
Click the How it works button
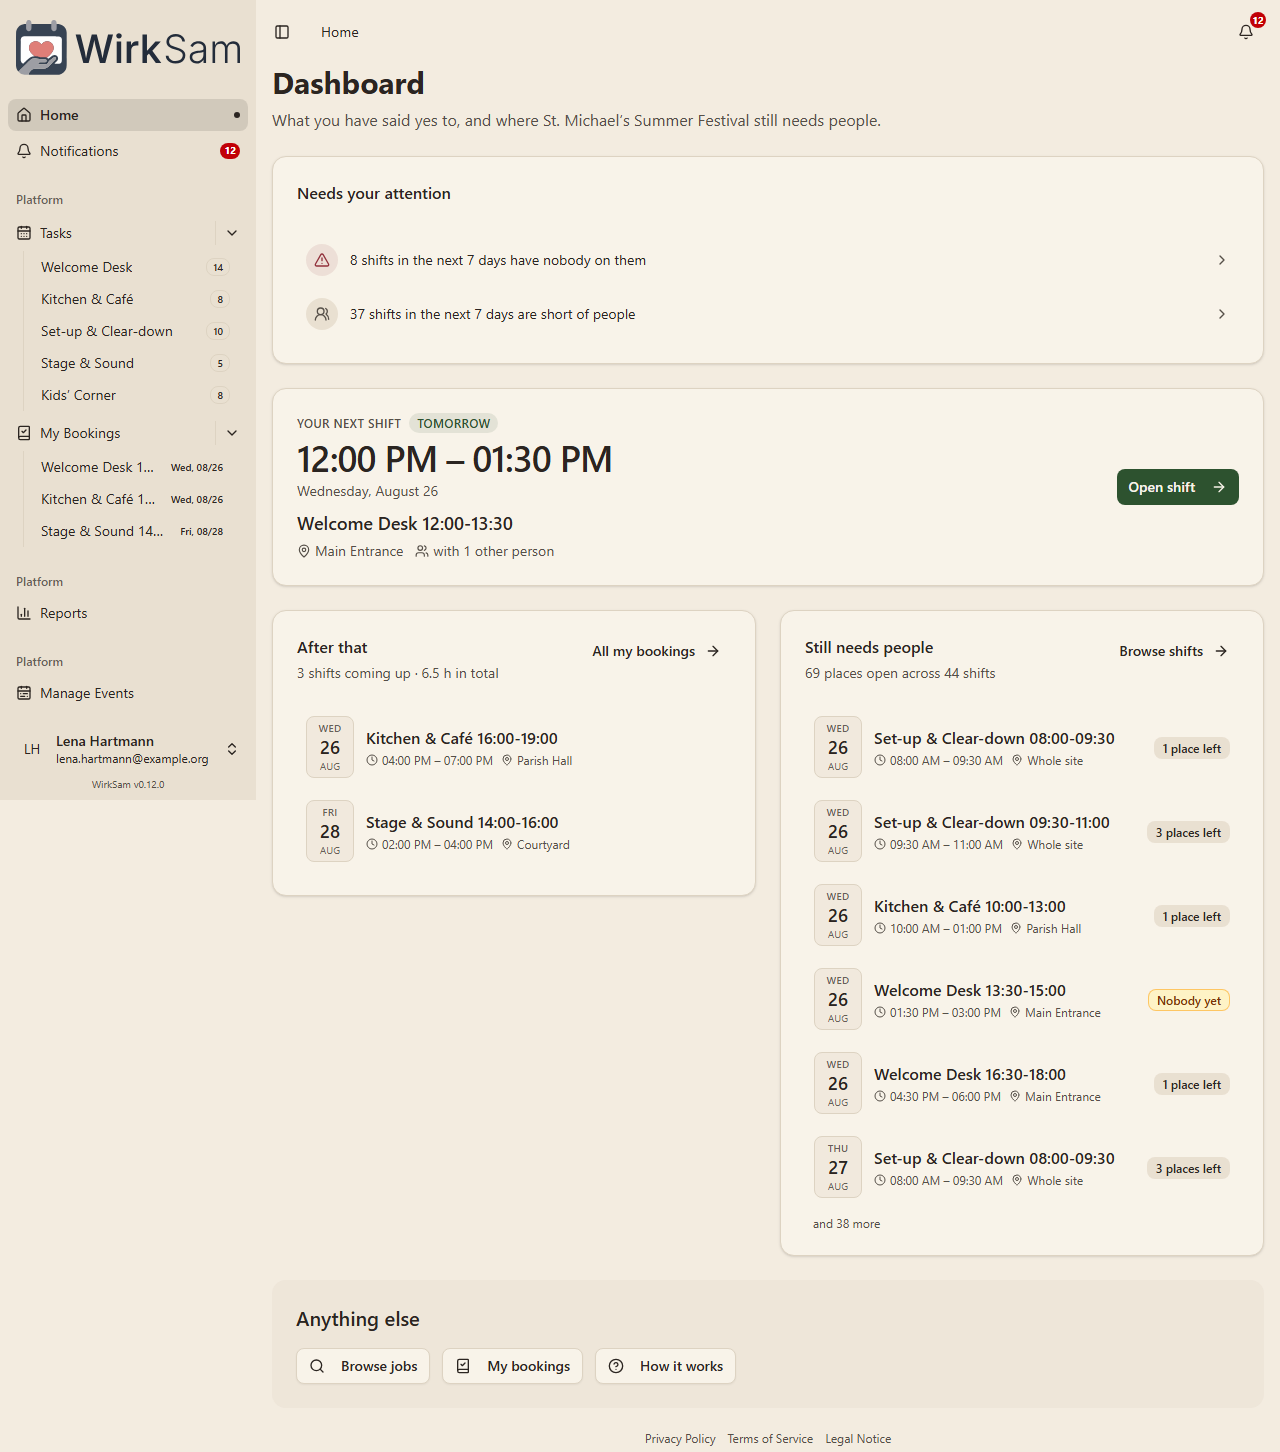click(x=666, y=1366)
